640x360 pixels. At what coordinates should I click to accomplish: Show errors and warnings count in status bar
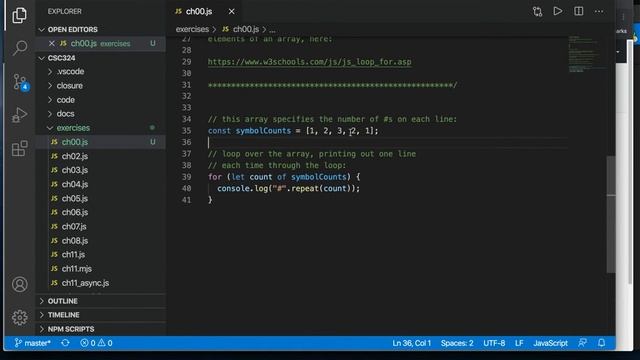click(x=96, y=343)
